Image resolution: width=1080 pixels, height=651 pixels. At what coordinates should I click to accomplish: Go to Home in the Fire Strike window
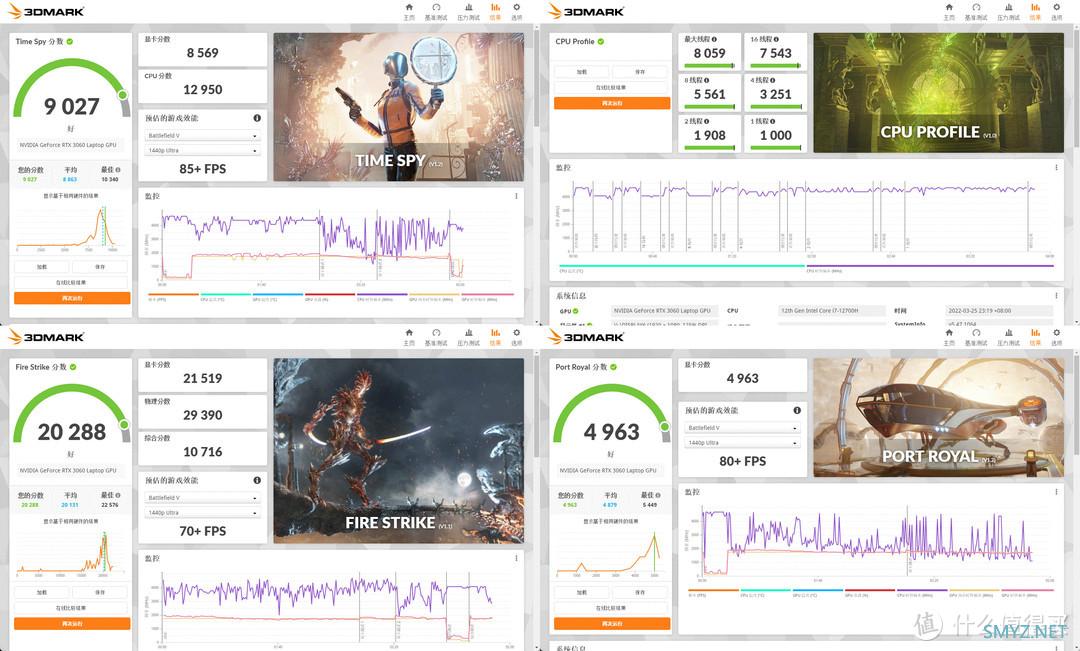409,337
